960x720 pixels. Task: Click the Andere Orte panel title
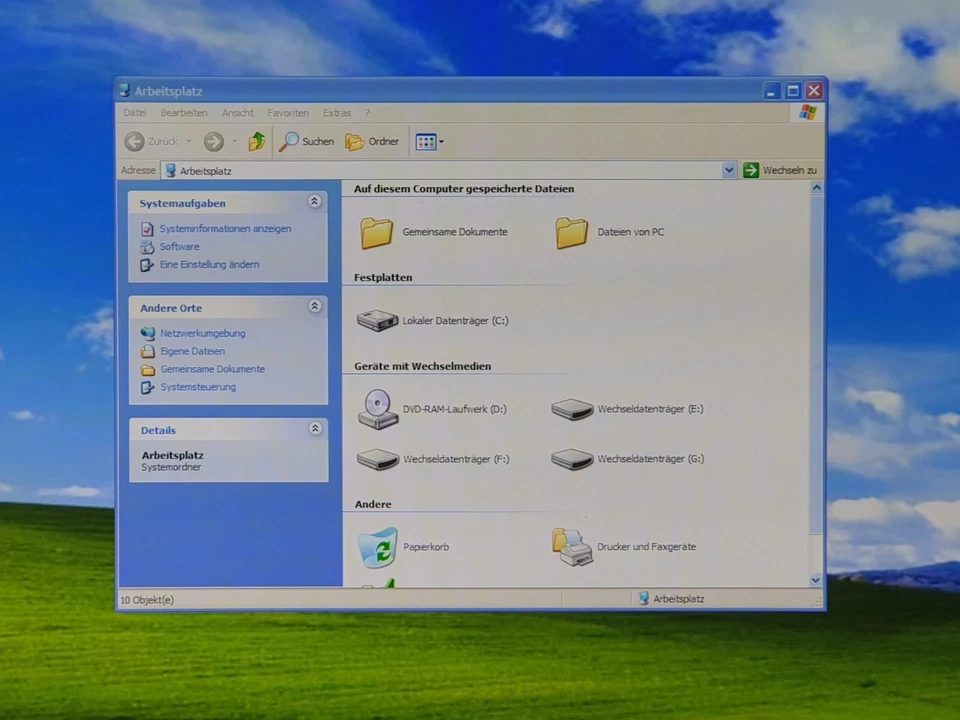pyautogui.click(x=171, y=308)
